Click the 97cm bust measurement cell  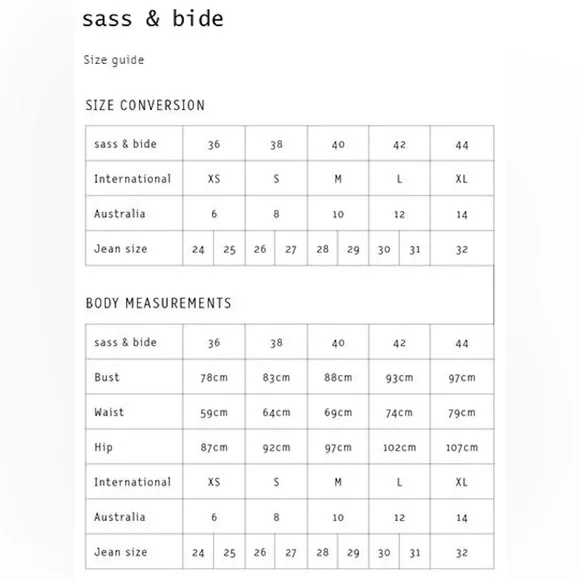point(462,378)
